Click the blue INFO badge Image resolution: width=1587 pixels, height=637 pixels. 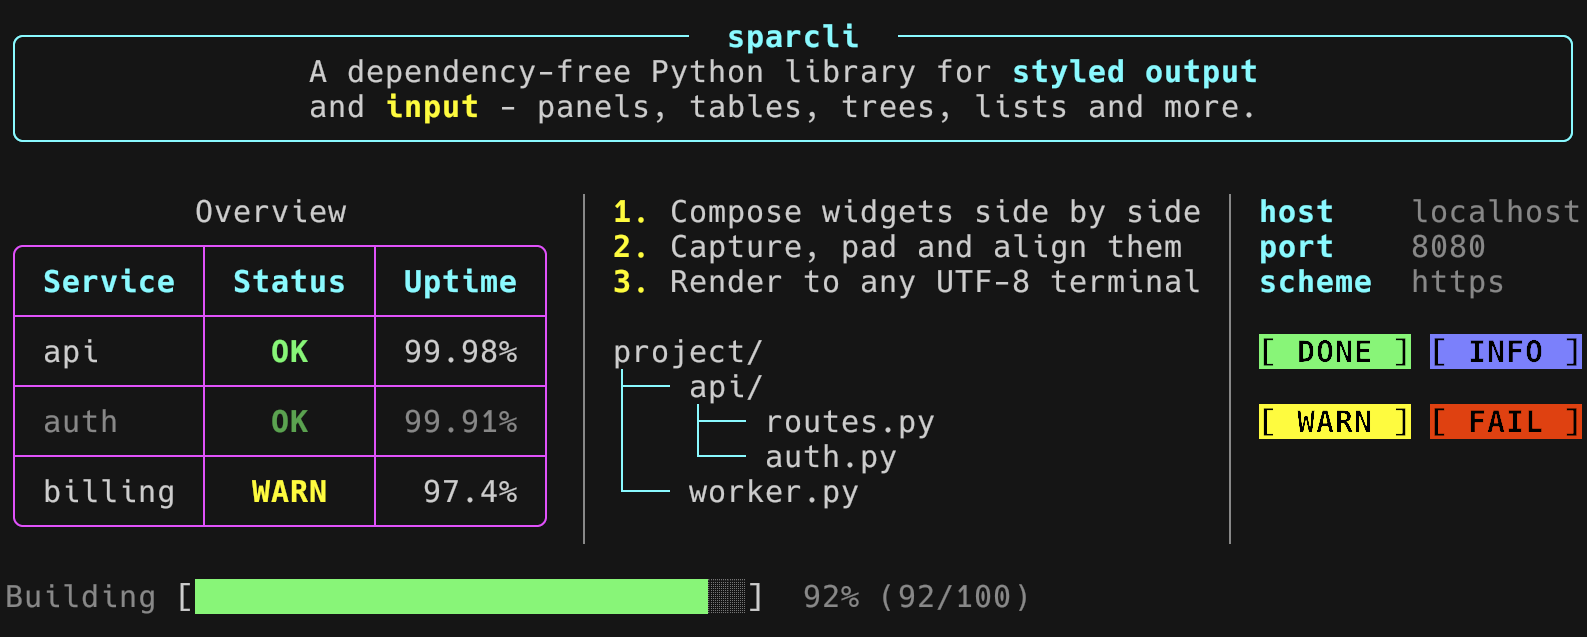pos(1506,352)
